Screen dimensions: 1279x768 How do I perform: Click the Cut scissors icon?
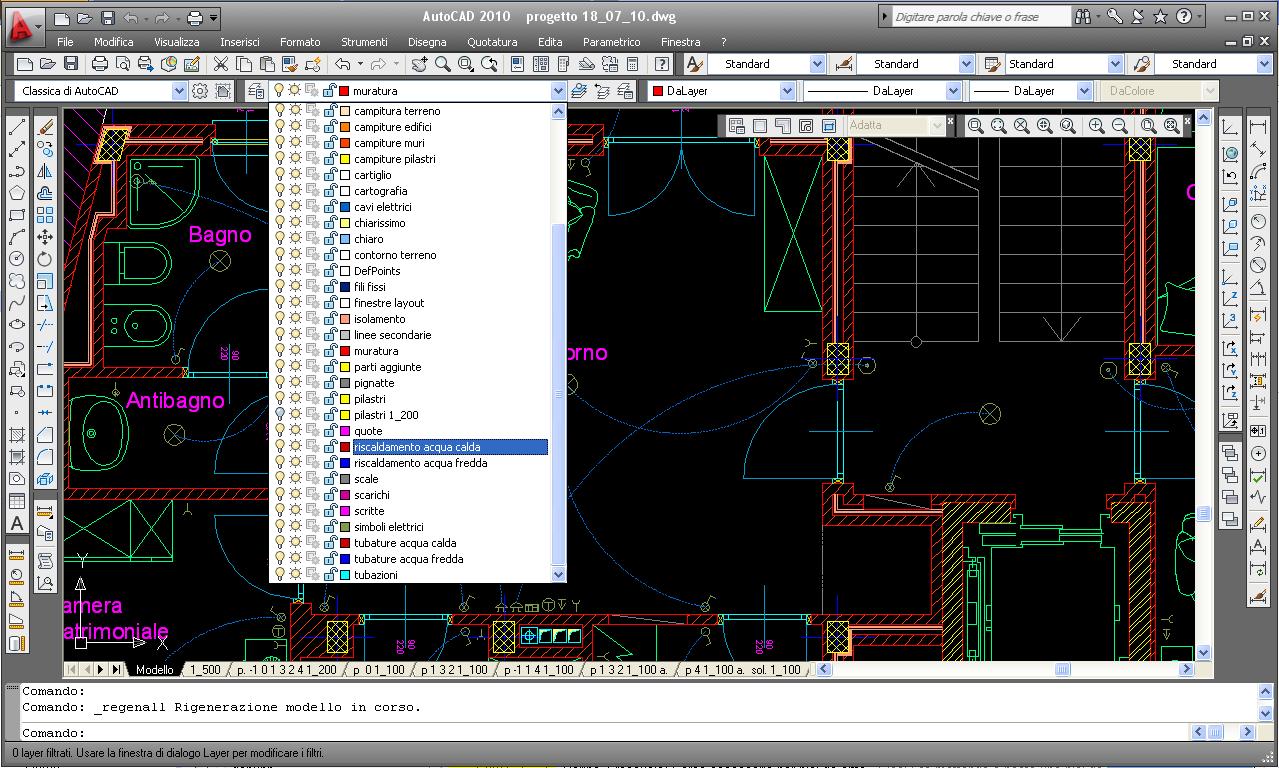(221, 63)
